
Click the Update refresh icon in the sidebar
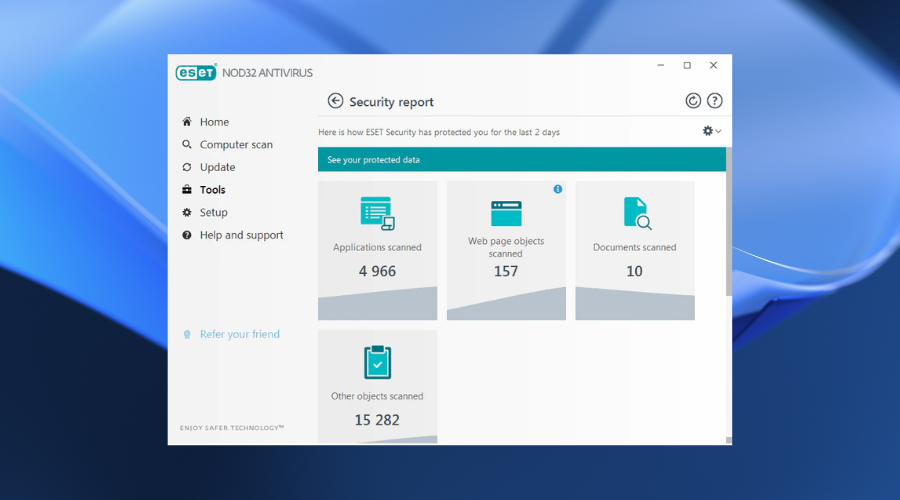tap(187, 167)
